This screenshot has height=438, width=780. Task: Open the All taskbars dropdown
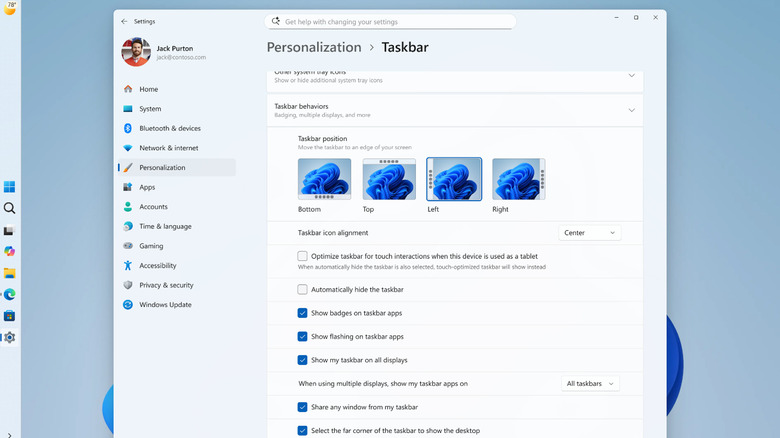pos(590,383)
